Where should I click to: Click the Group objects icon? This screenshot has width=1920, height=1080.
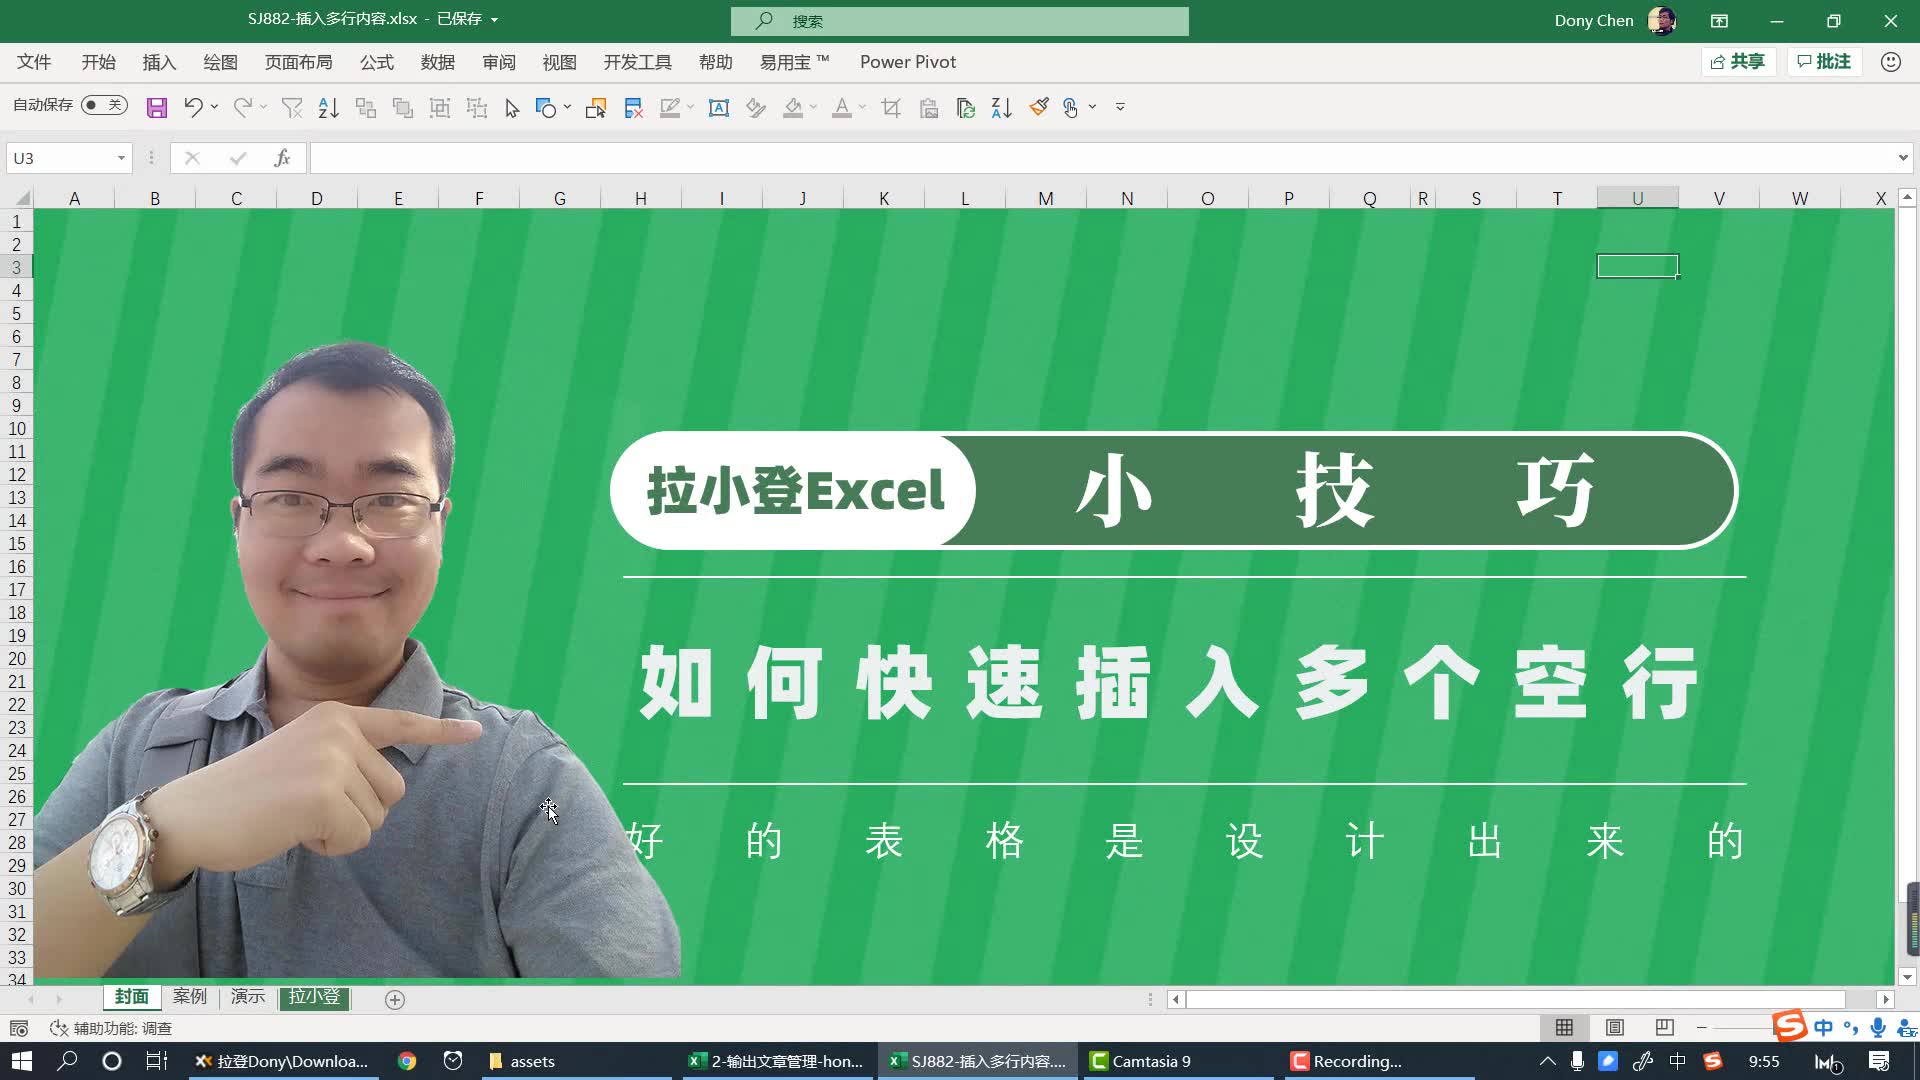tap(439, 108)
